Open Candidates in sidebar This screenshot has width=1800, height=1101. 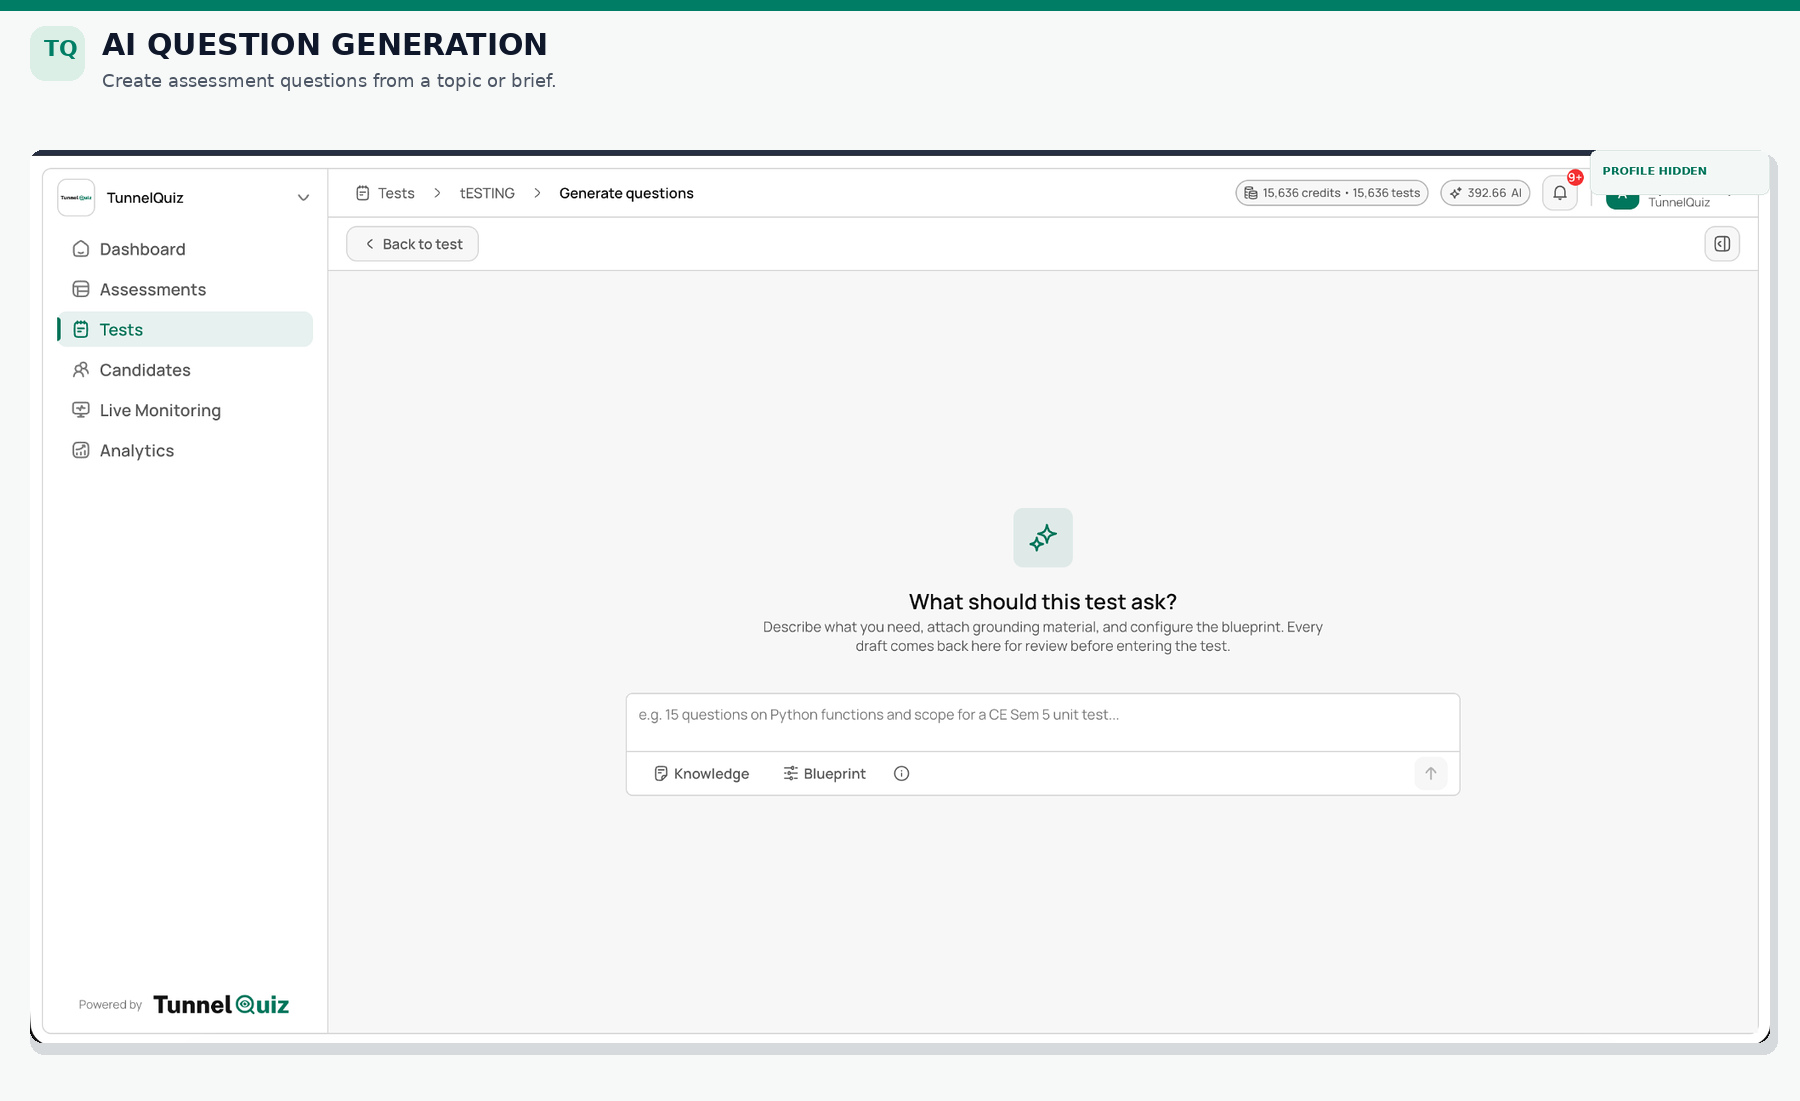[x=185, y=370]
